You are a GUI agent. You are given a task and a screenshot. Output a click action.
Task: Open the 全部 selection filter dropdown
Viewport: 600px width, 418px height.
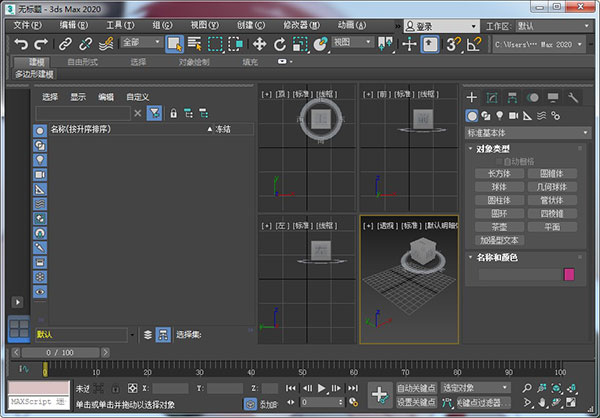tap(139, 44)
